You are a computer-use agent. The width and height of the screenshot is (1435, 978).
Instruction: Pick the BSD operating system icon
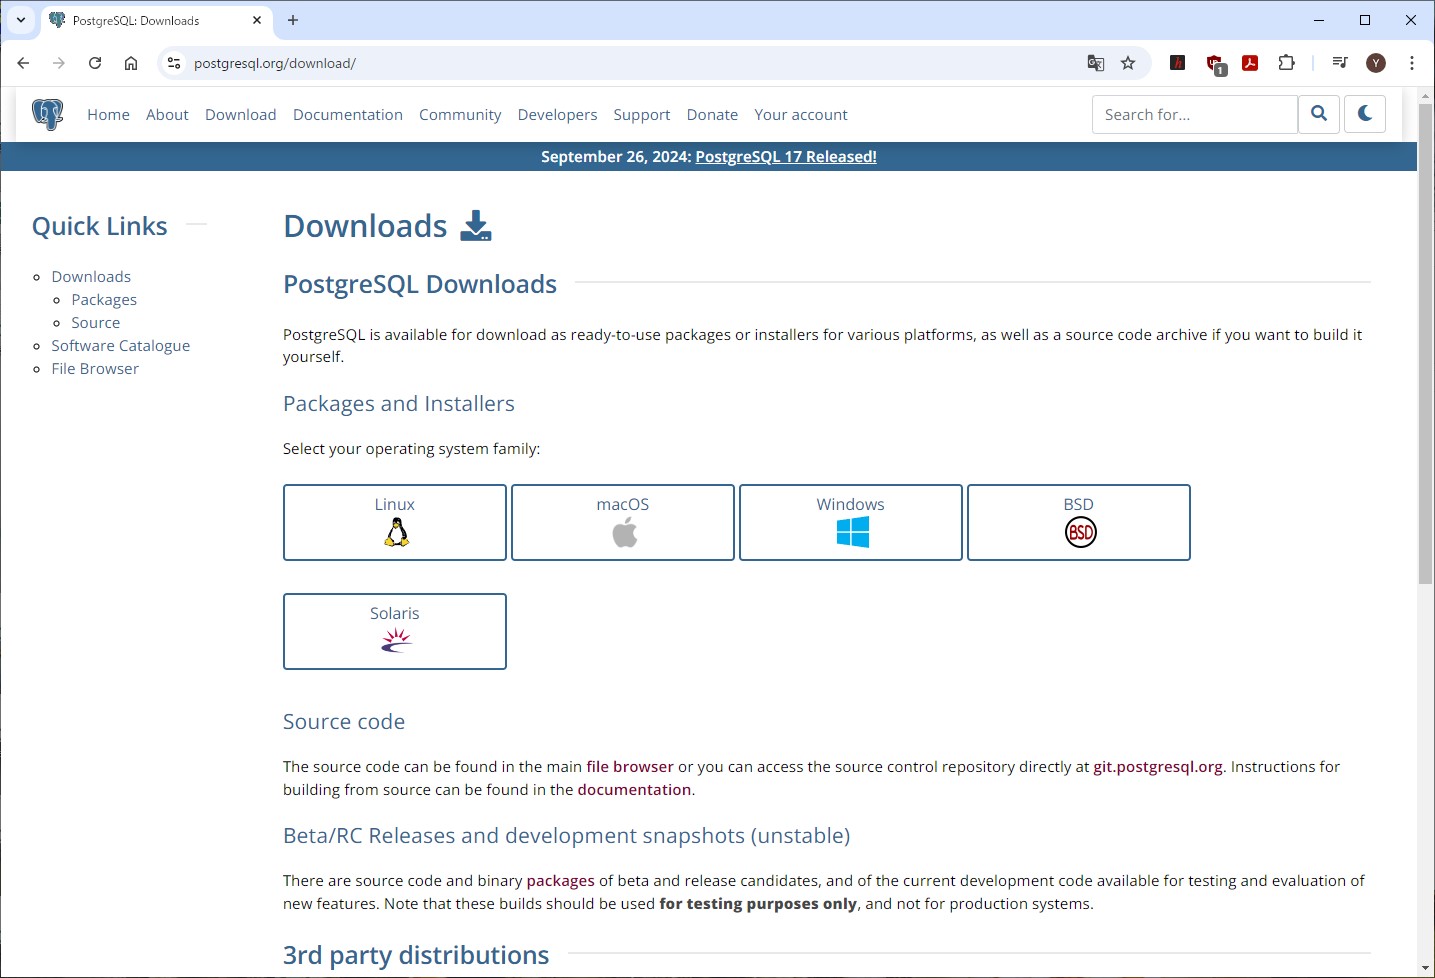[x=1078, y=531]
